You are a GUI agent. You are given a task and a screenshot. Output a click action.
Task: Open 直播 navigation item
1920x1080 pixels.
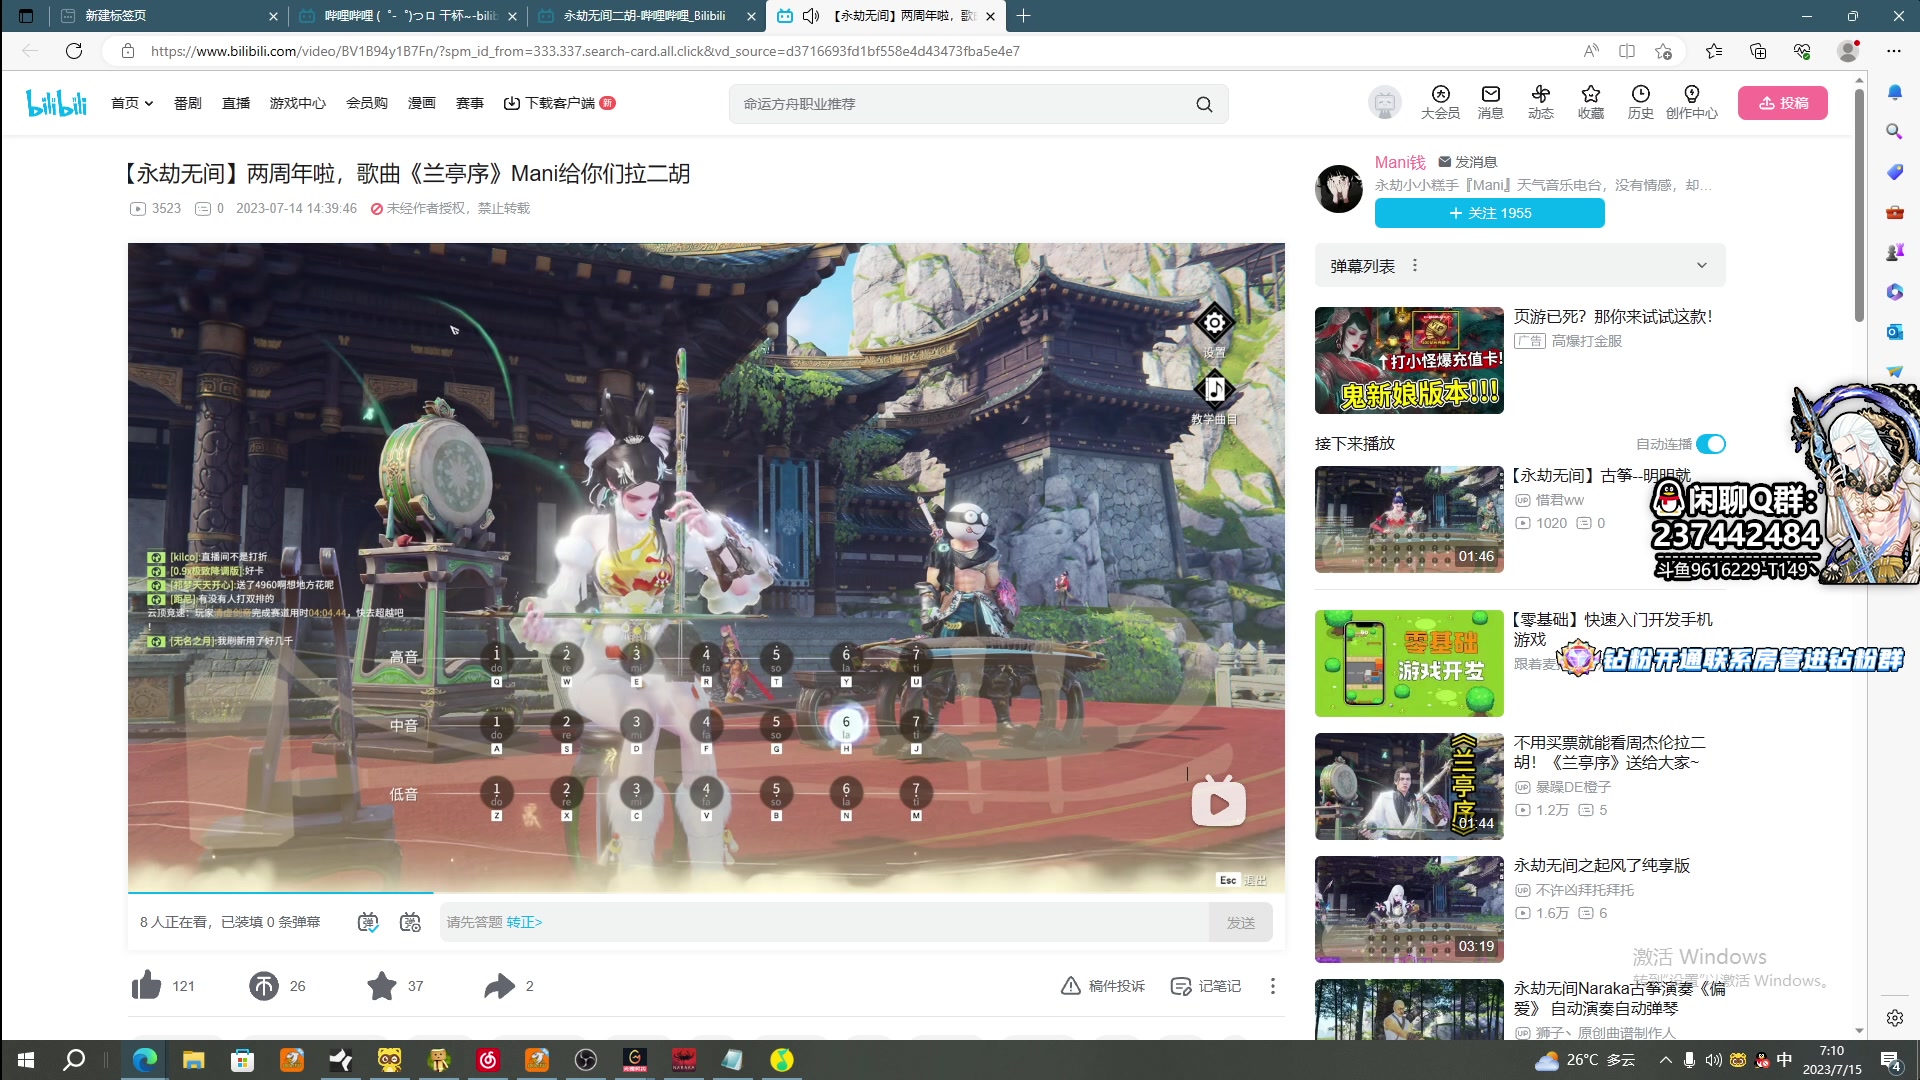click(236, 103)
